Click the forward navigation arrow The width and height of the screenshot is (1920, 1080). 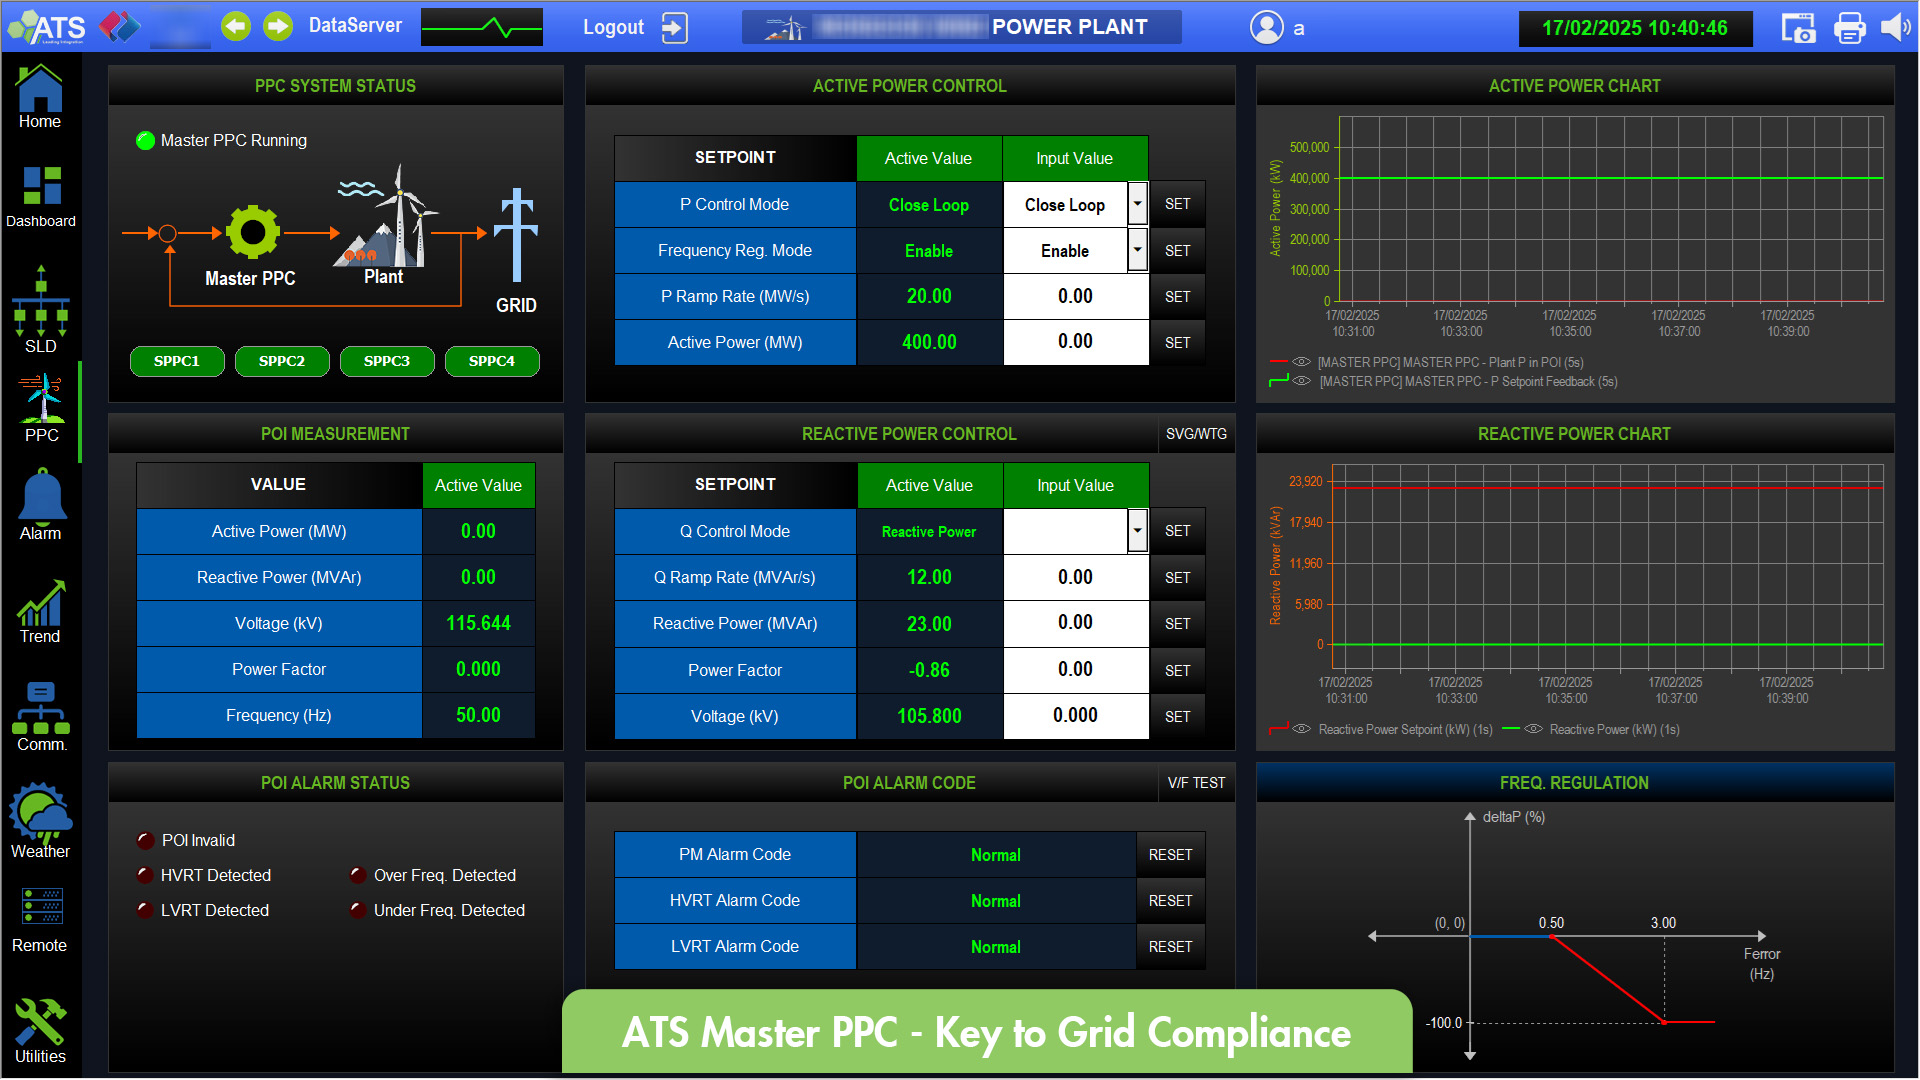278,27
